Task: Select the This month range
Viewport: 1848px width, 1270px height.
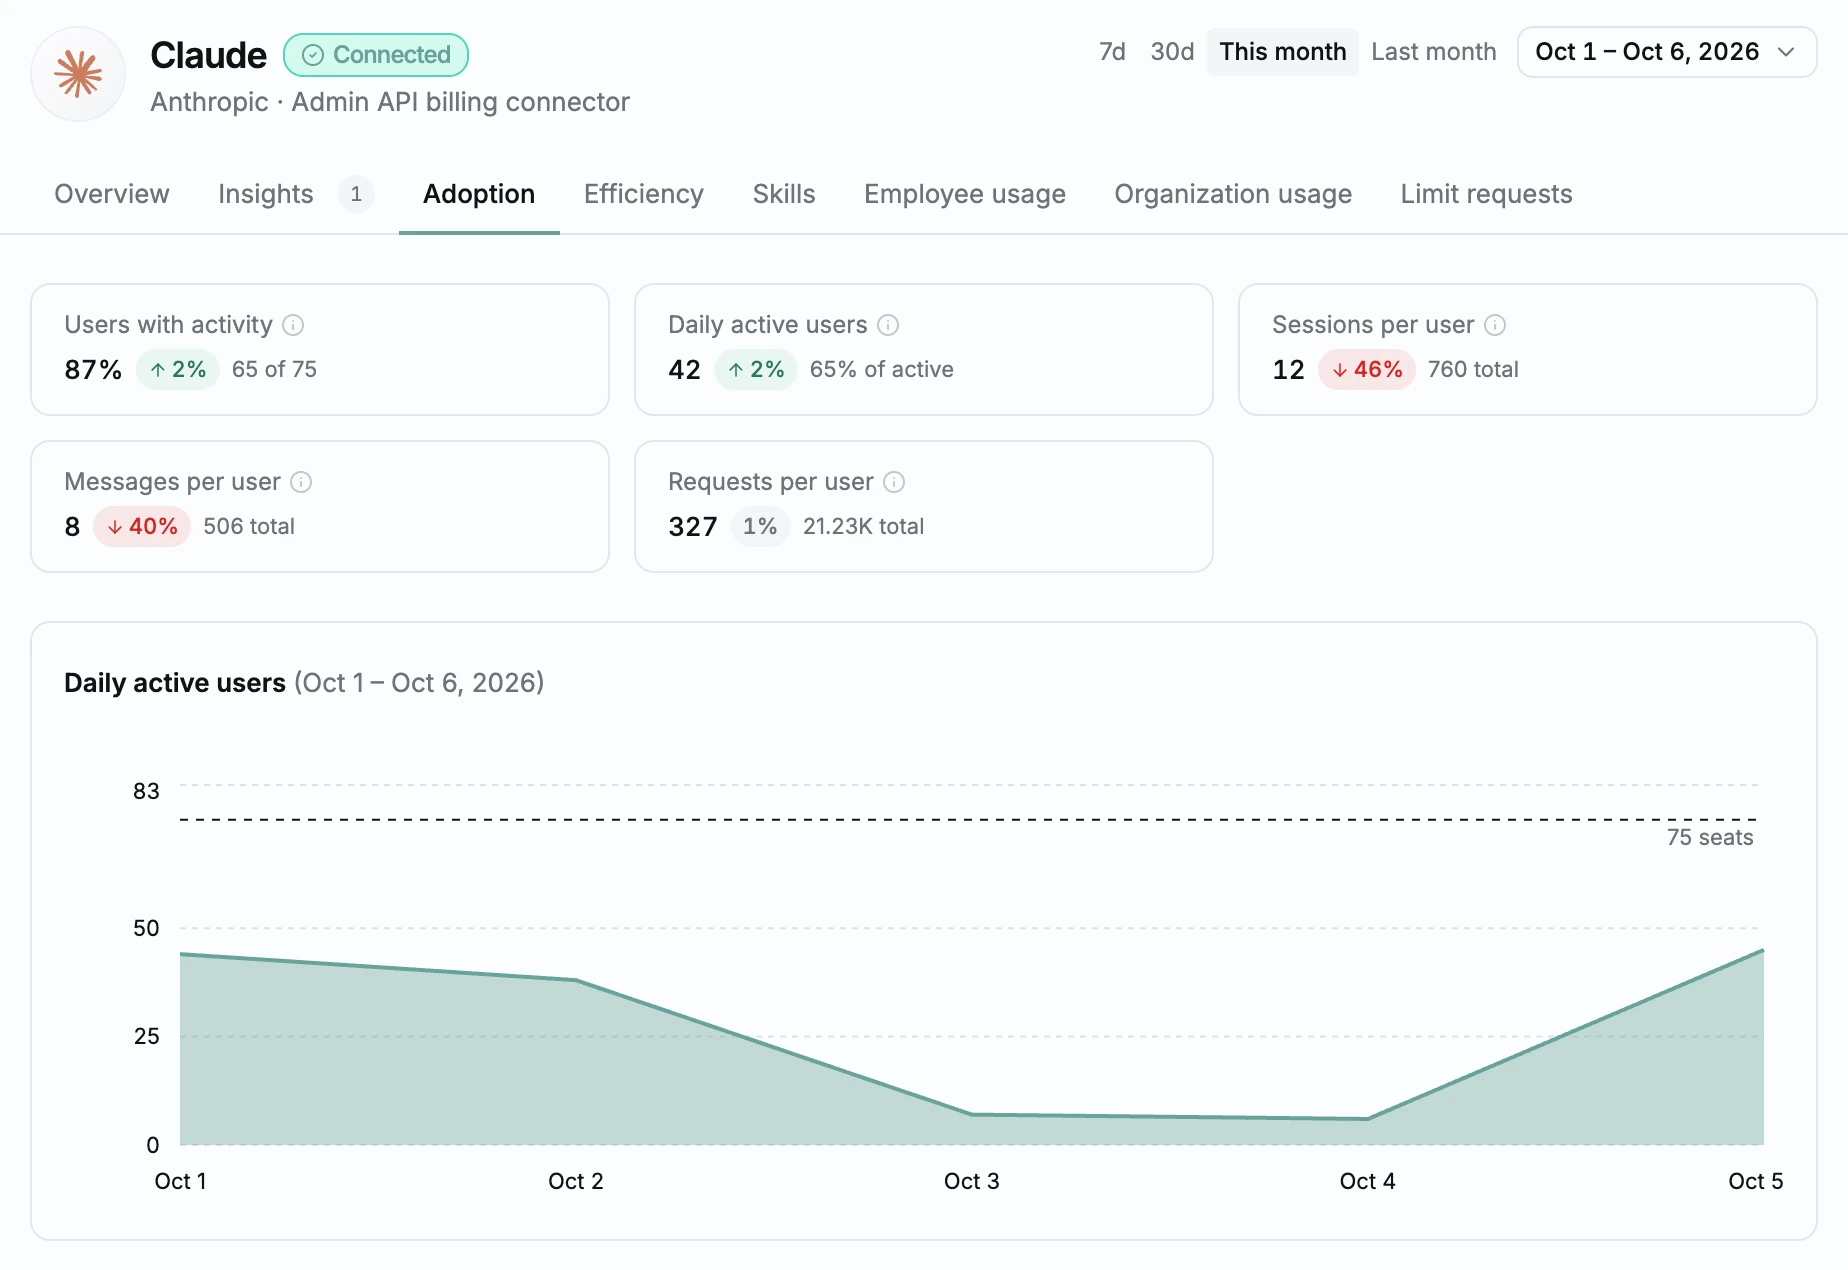Action: pos(1283,52)
